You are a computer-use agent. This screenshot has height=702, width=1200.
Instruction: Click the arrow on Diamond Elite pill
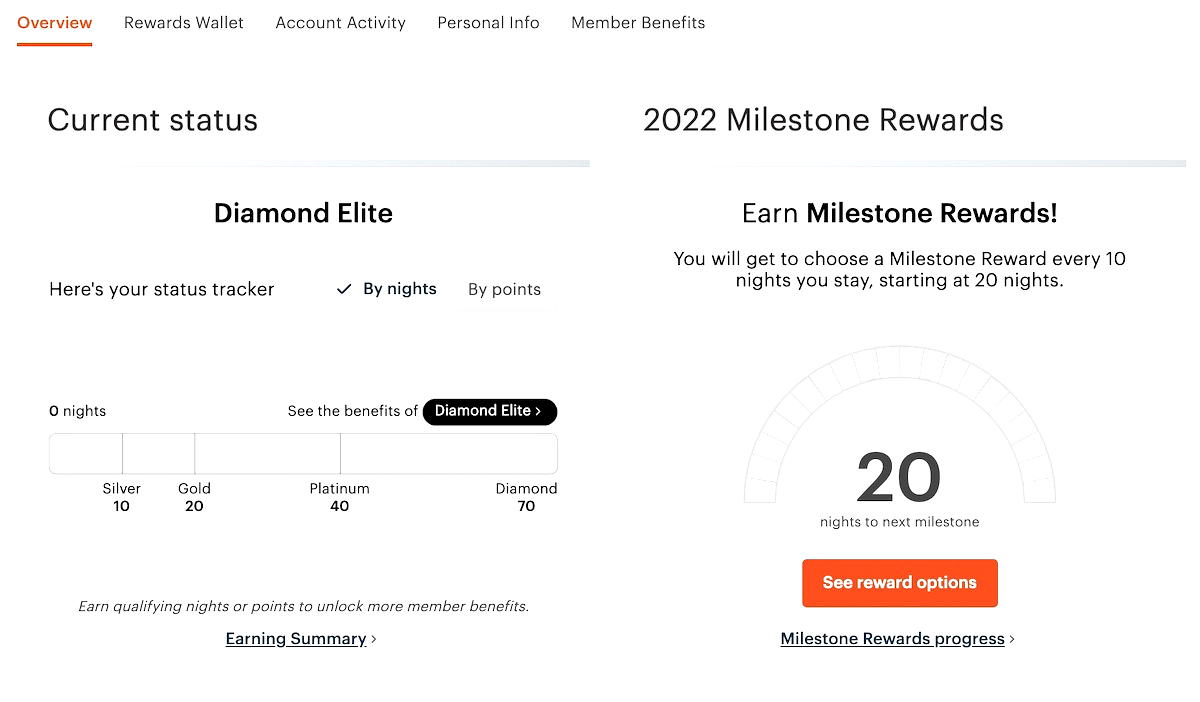(x=539, y=411)
